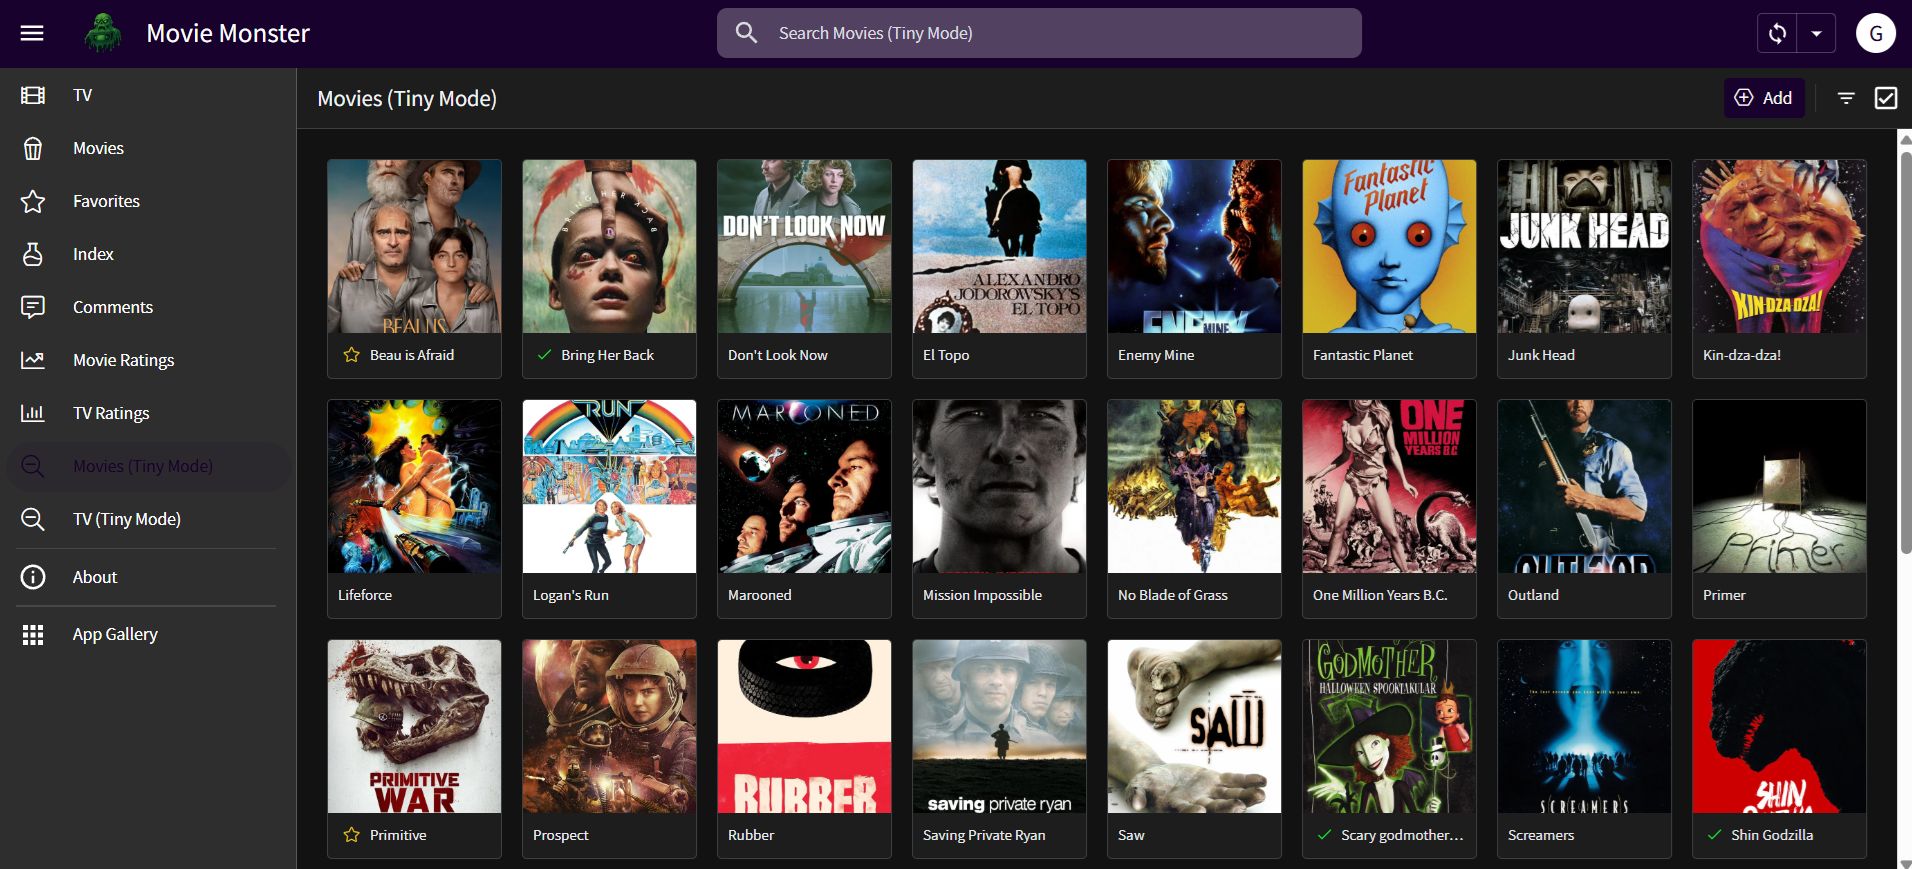This screenshot has width=1912, height=869.
Task: Open the Rubber poster
Action: 804,727
